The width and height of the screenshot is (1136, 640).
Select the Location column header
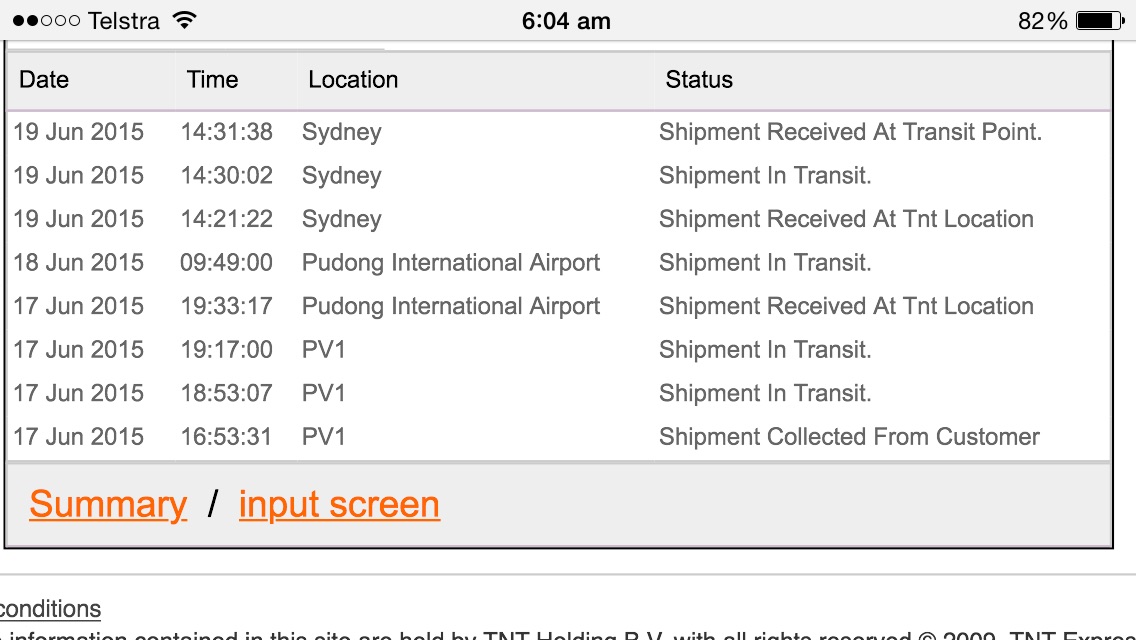click(353, 80)
